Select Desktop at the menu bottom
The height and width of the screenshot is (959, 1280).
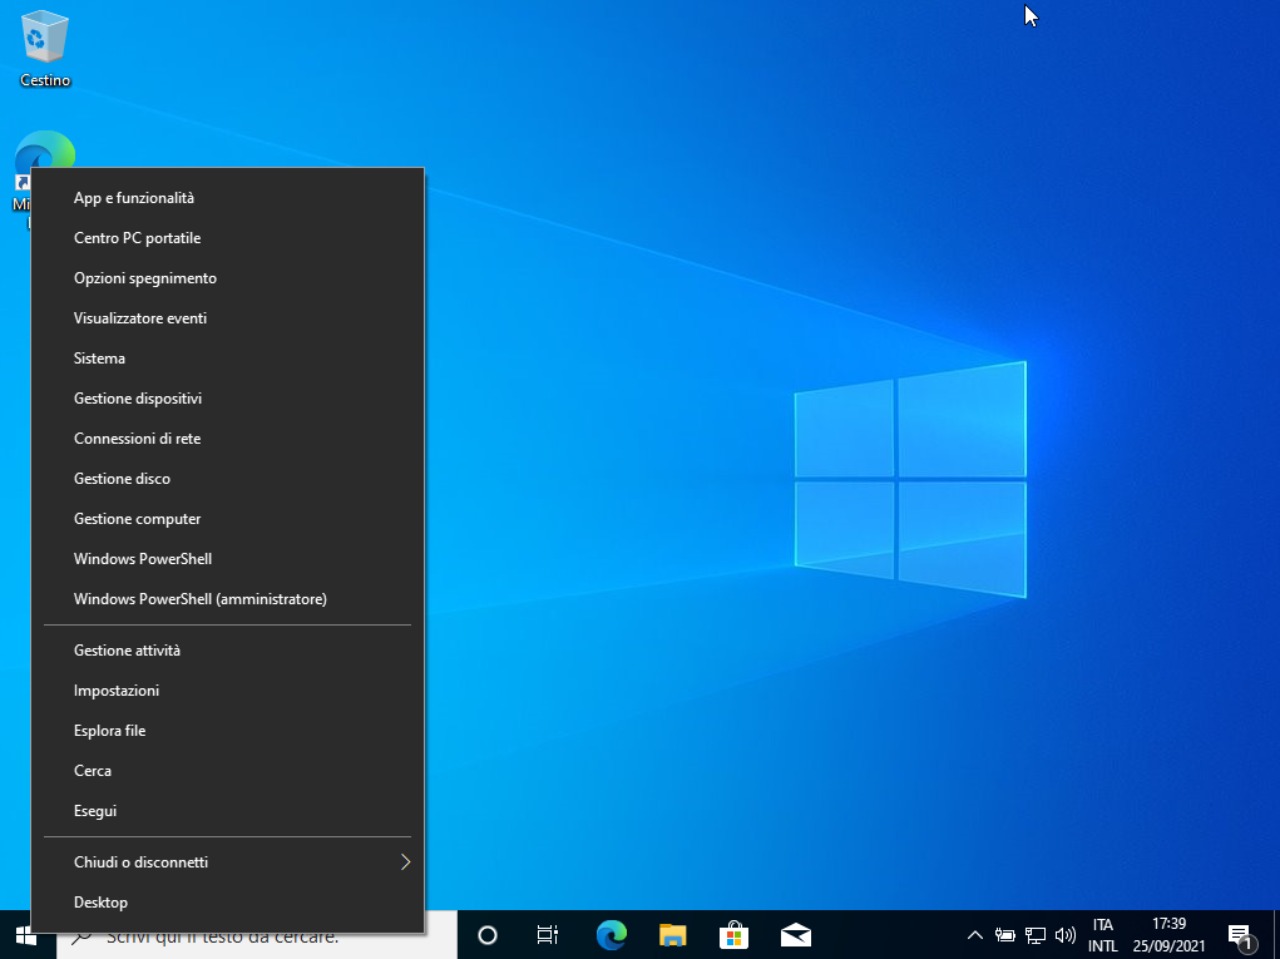click(228, 902)
